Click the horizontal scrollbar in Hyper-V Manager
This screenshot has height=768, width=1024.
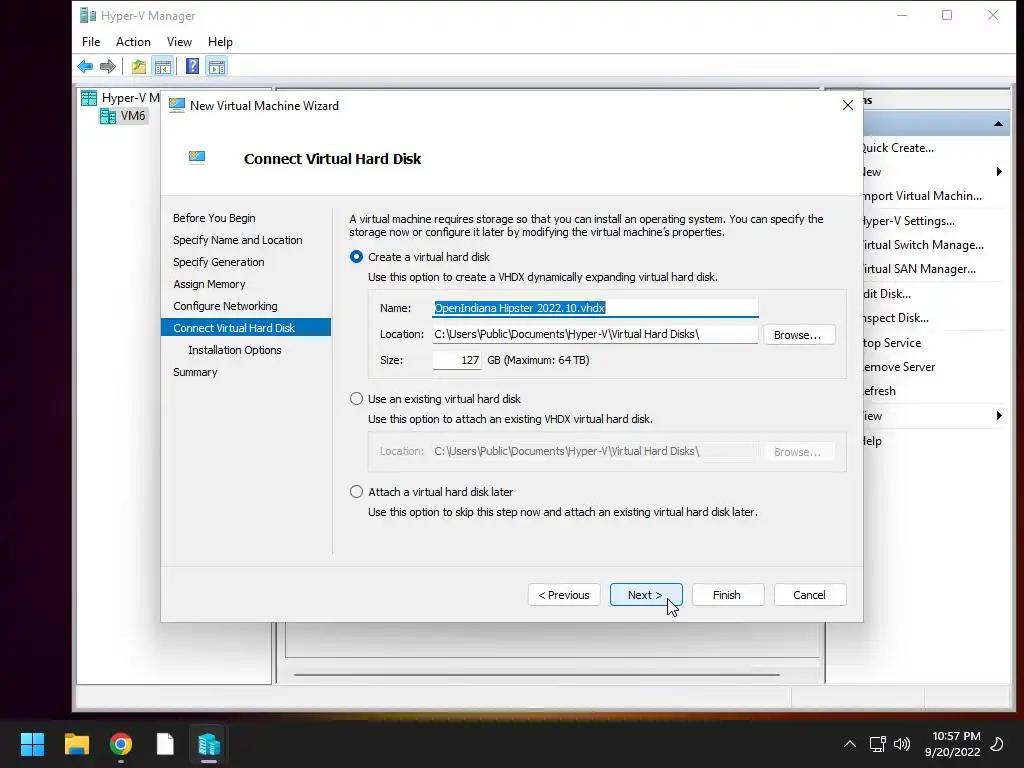(536, 675)
